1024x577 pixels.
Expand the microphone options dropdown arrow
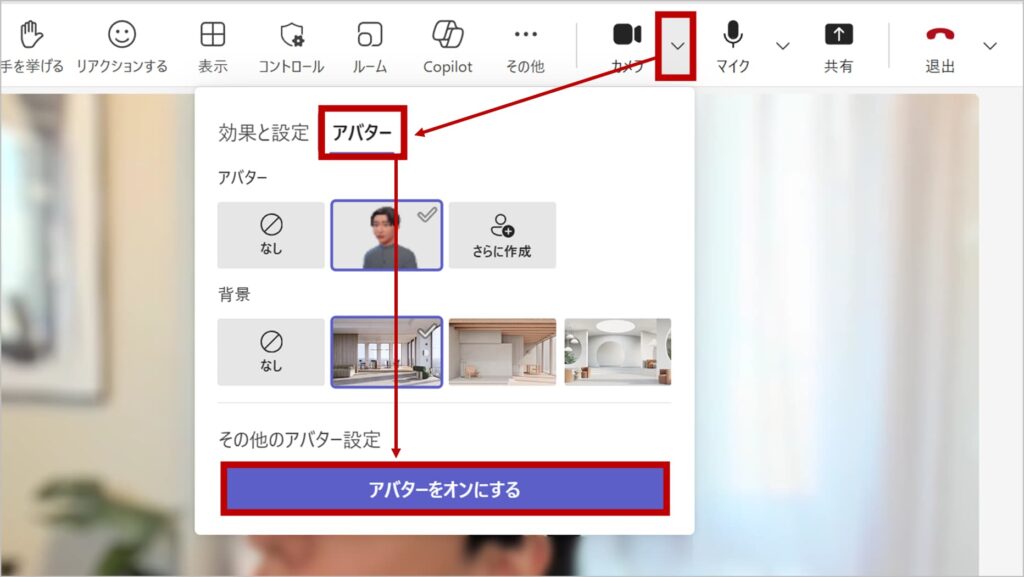[783, 46]
